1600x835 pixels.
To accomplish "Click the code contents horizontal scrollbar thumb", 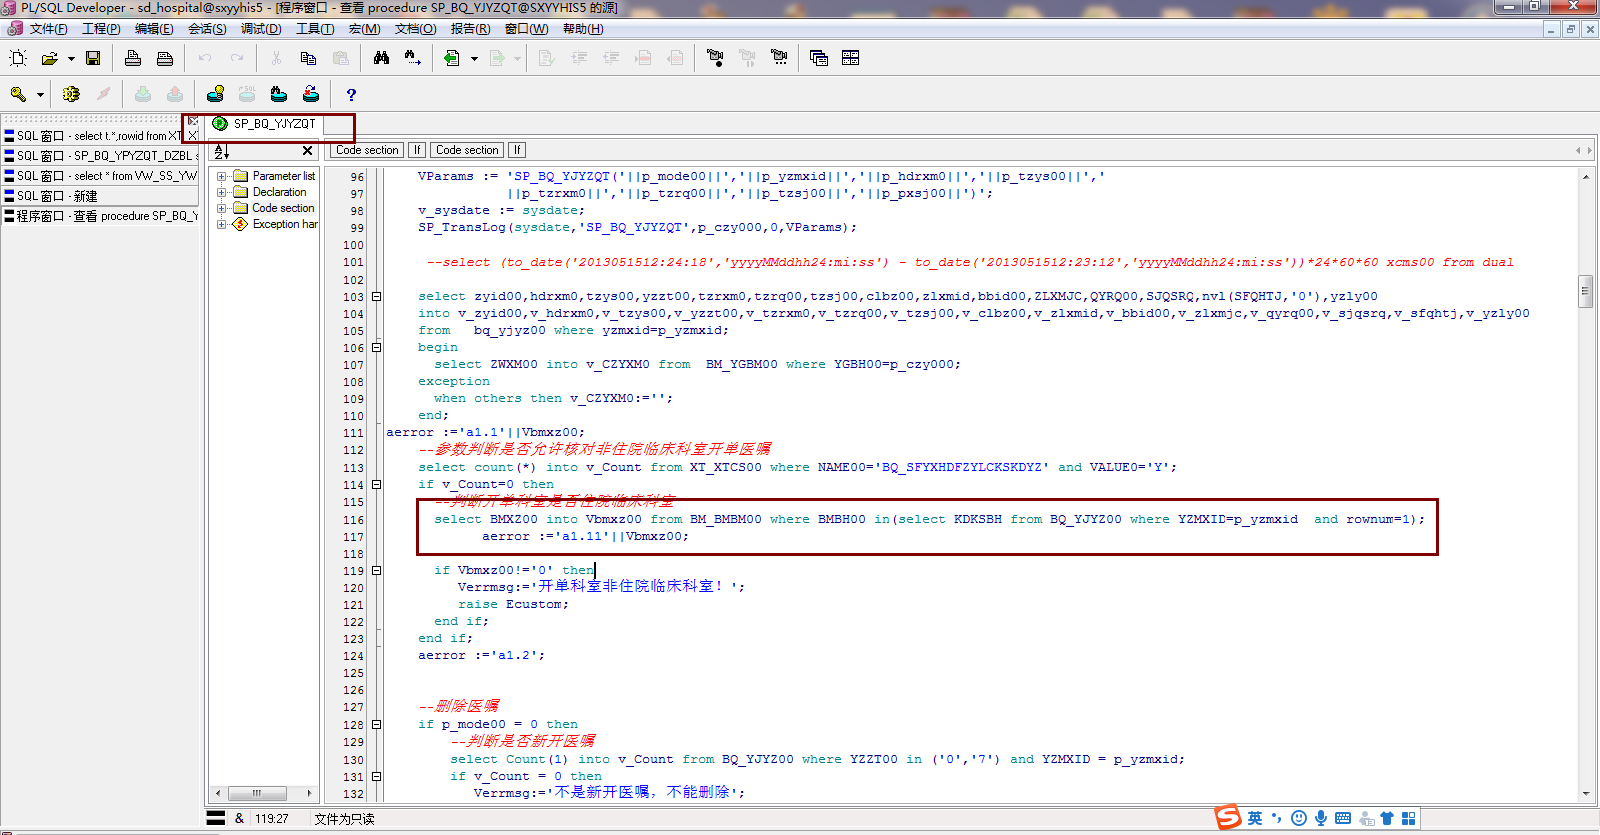I will [257, 793].
